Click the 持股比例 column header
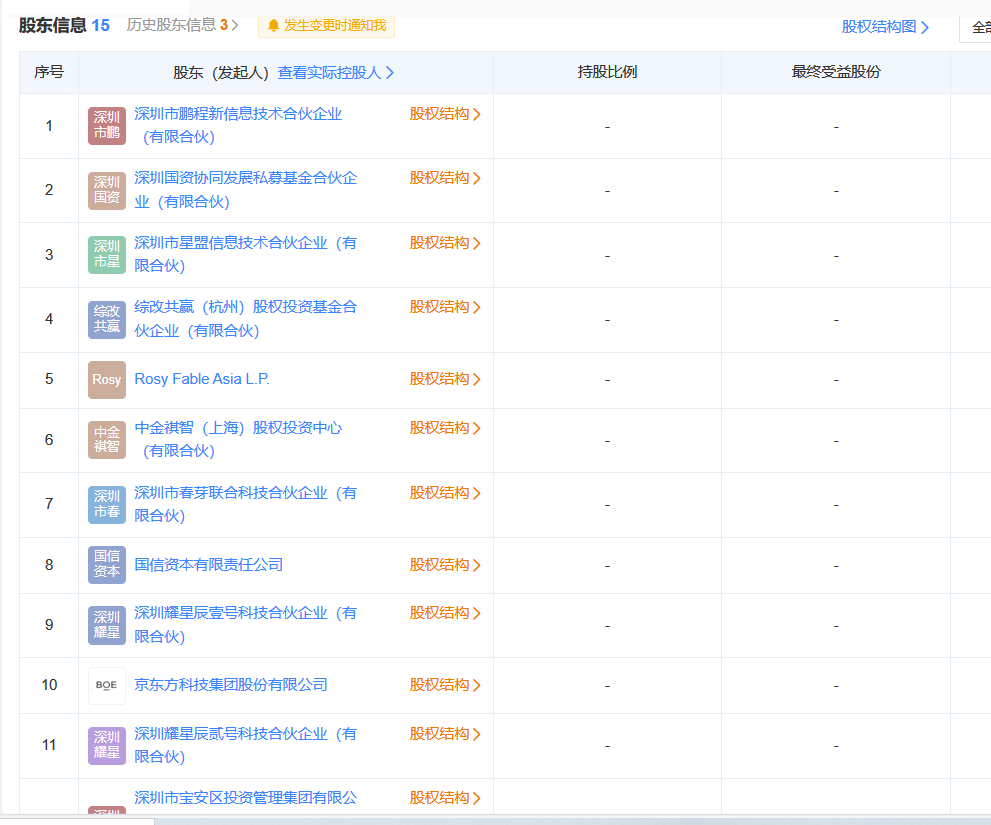991x825 pixels. pyautogui.click(x=607, y=72)
